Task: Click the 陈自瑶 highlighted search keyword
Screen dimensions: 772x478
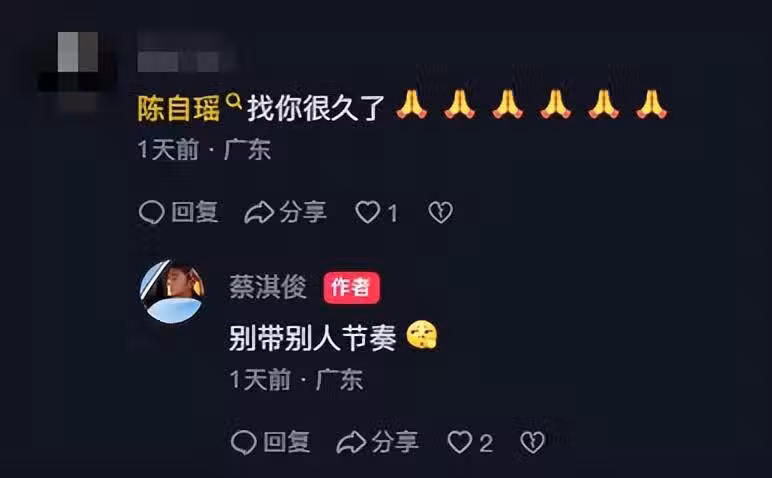Action: click(x=178, y=108)
